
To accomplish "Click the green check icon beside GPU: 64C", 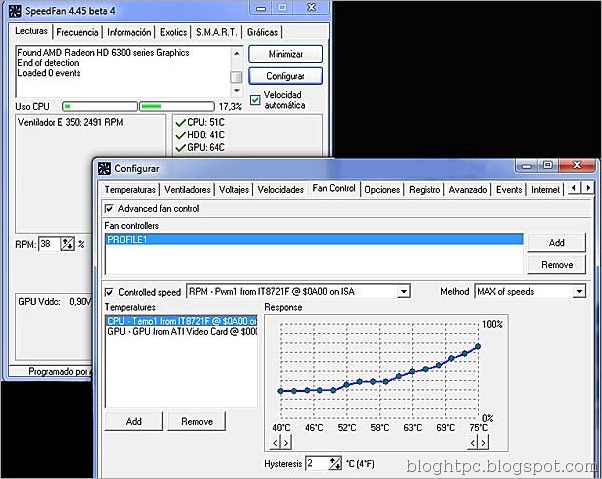I will pos(180,148).
